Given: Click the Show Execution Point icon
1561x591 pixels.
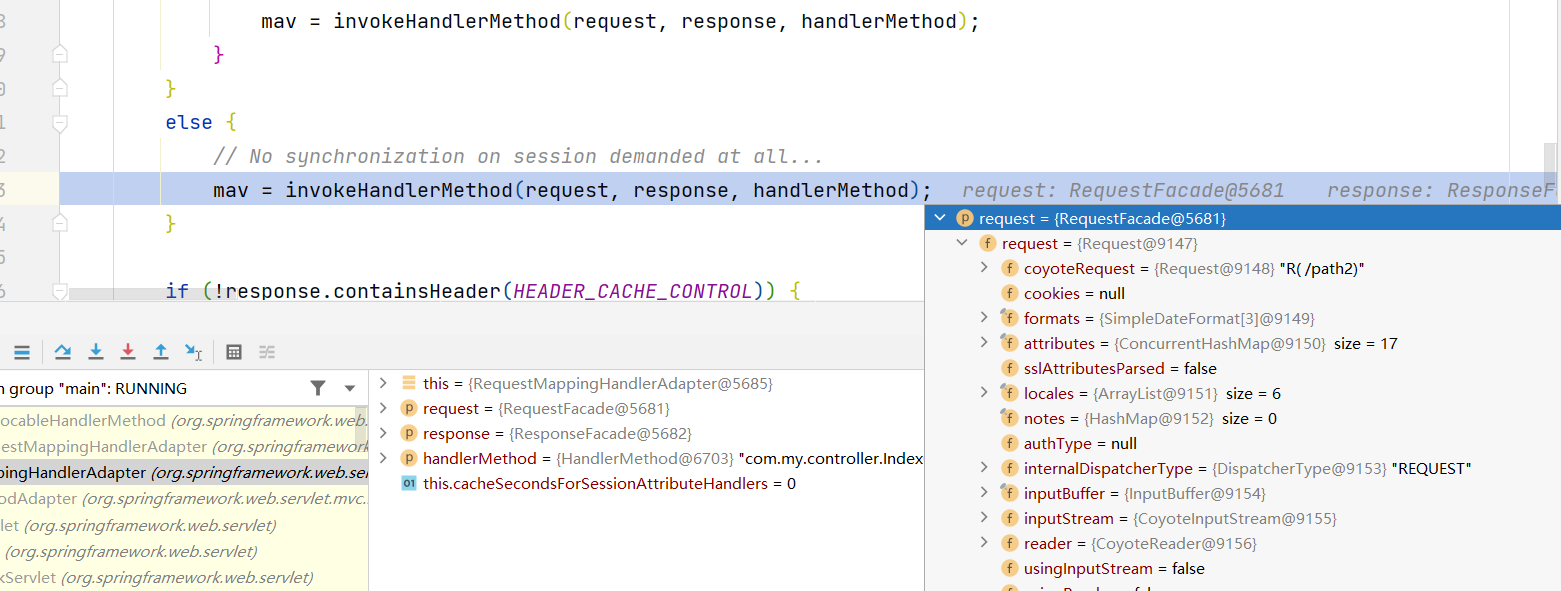Looking at the screenshot, I should coord(21,352).
